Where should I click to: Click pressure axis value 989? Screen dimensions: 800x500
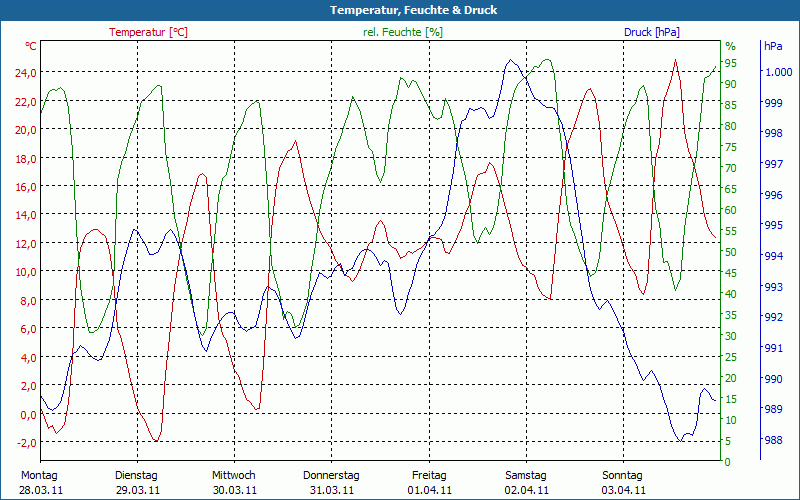pos(773,409)
